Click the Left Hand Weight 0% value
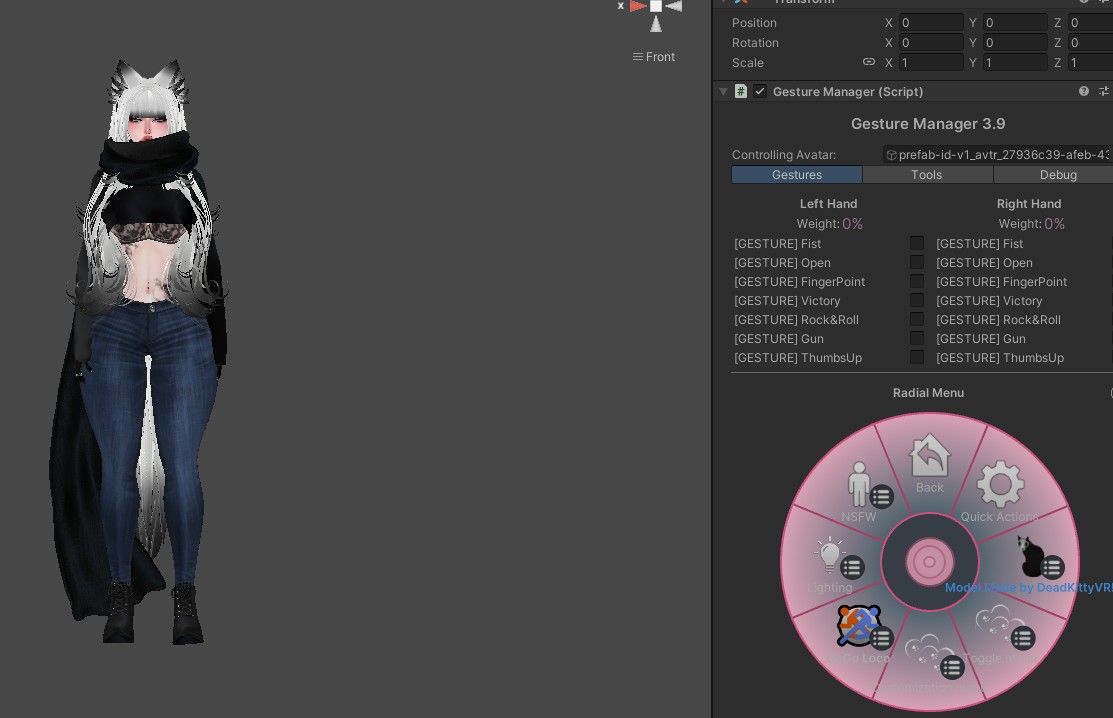 click(852, 223)
